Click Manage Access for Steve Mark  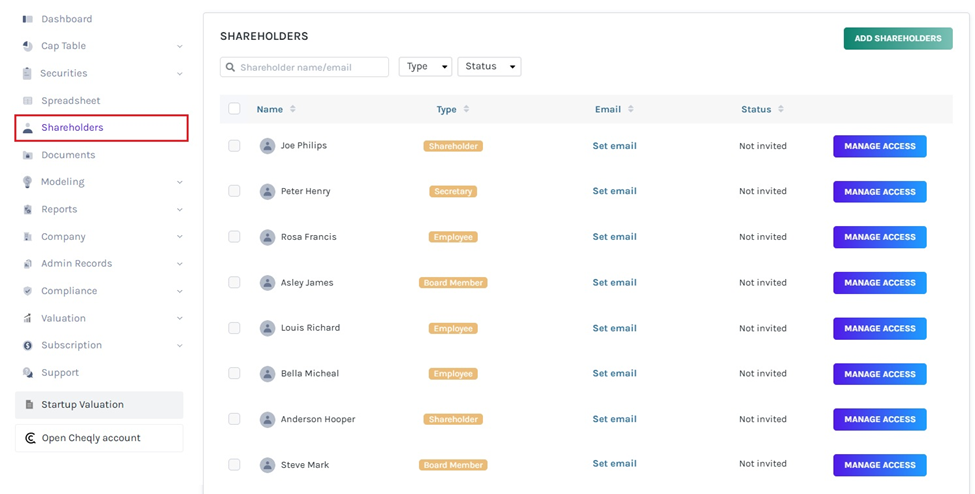coord(879,465)
